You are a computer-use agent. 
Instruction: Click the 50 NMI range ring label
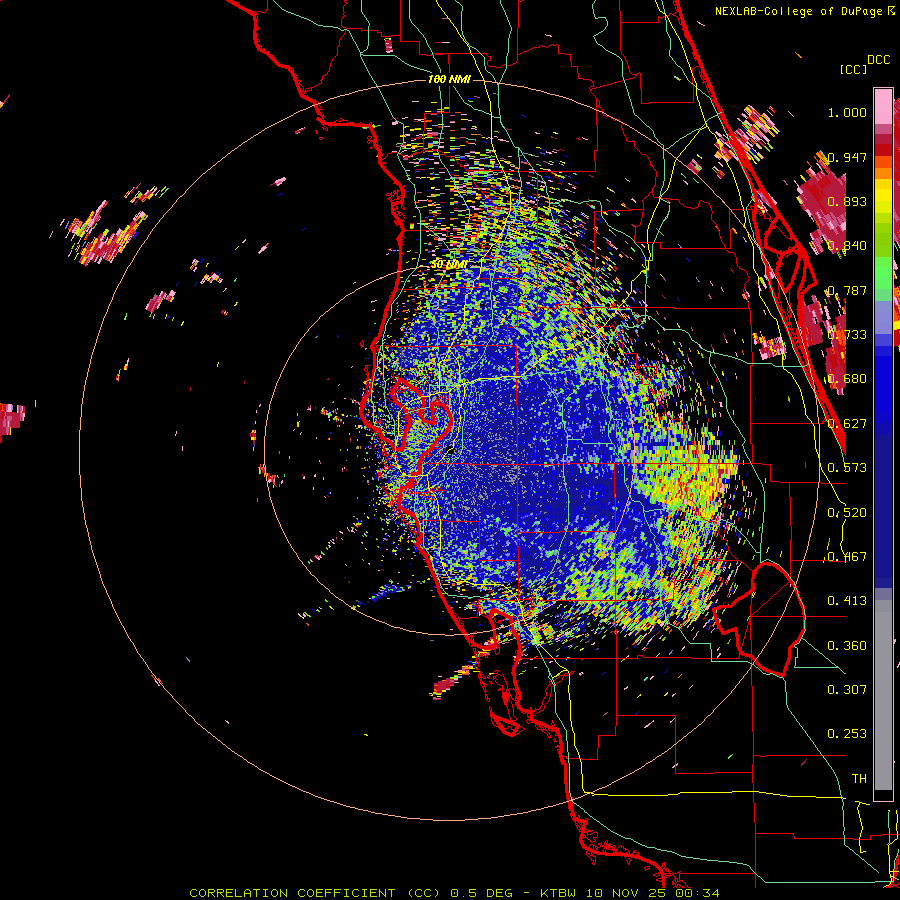pos(449,265)
